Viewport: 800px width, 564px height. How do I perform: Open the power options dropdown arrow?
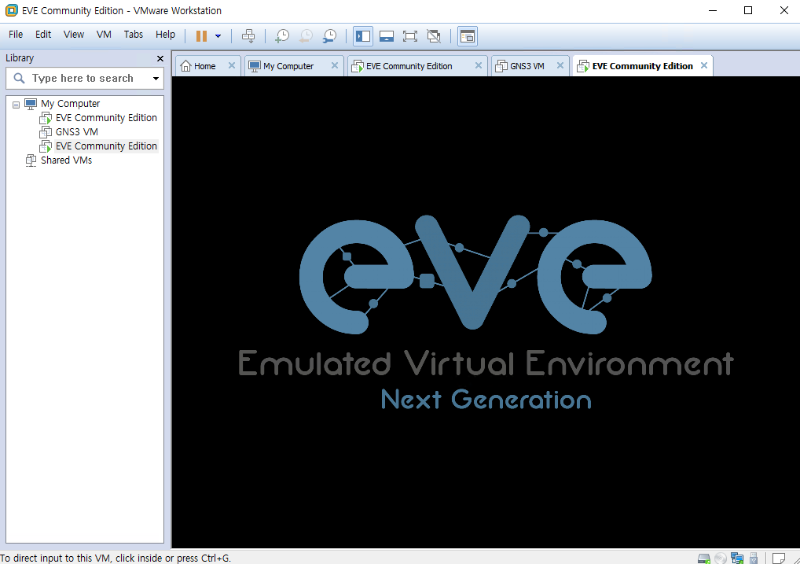tap(218, 36)
